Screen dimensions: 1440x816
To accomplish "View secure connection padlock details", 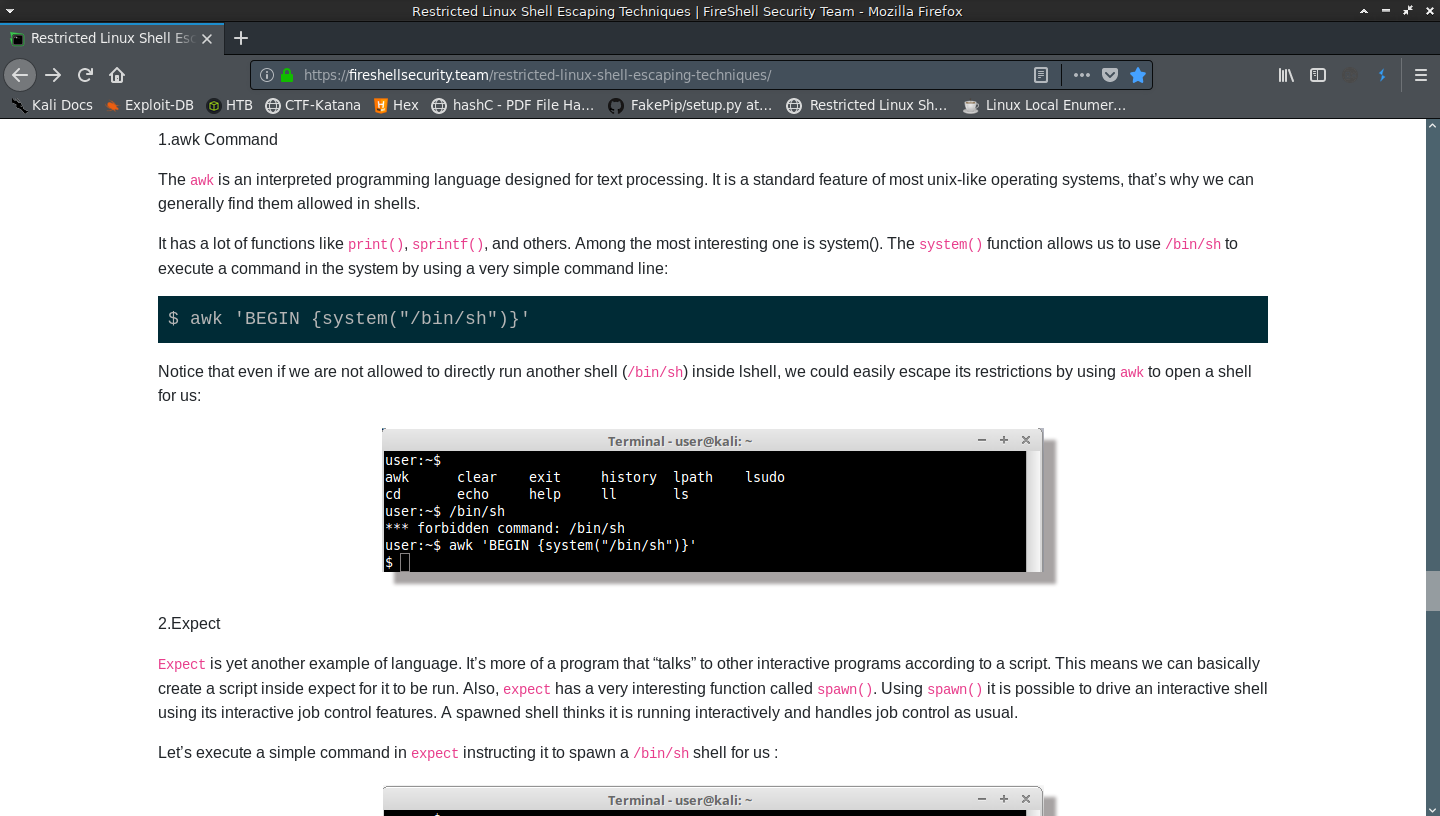I will click(x=287, y=75).
